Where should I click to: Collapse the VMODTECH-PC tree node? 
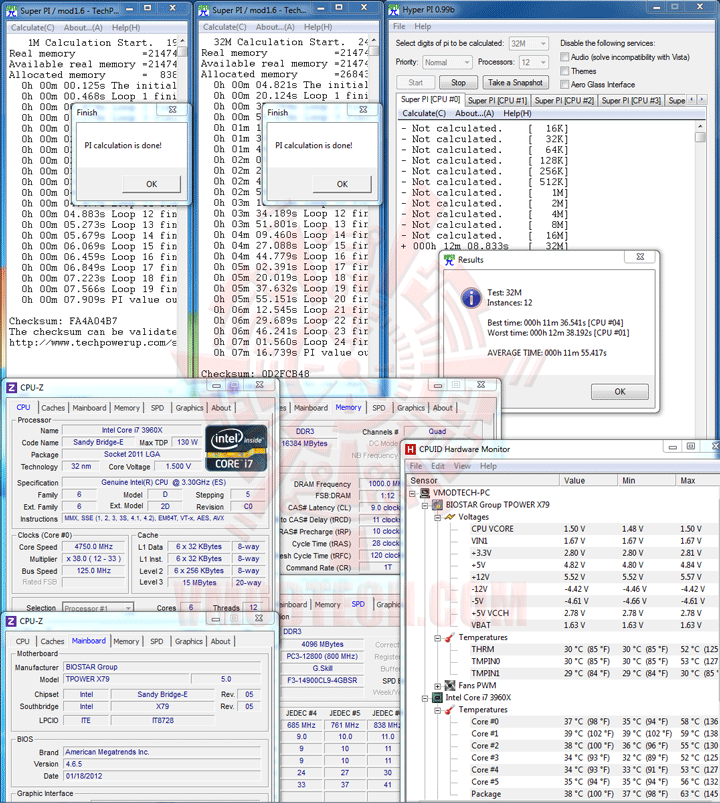click(412, 493)
